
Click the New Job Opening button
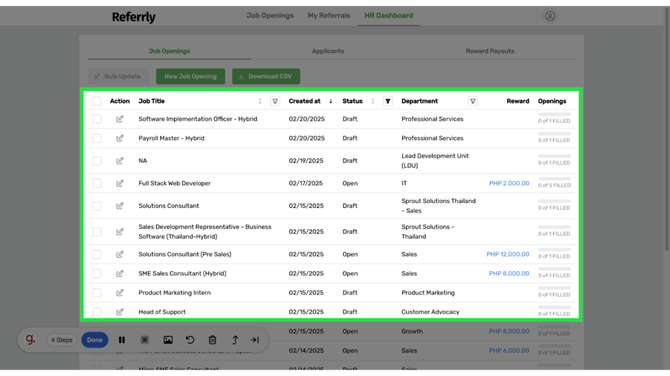[x=191, y=76]
